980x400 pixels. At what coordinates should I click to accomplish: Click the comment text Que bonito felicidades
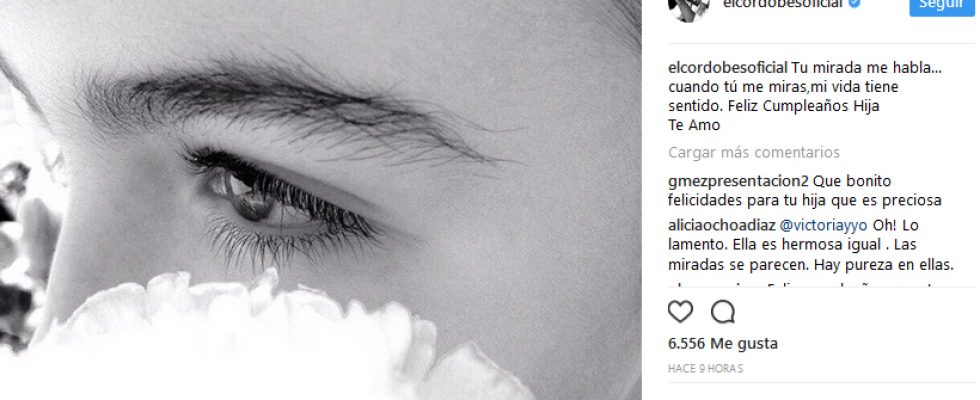point(805,191)
